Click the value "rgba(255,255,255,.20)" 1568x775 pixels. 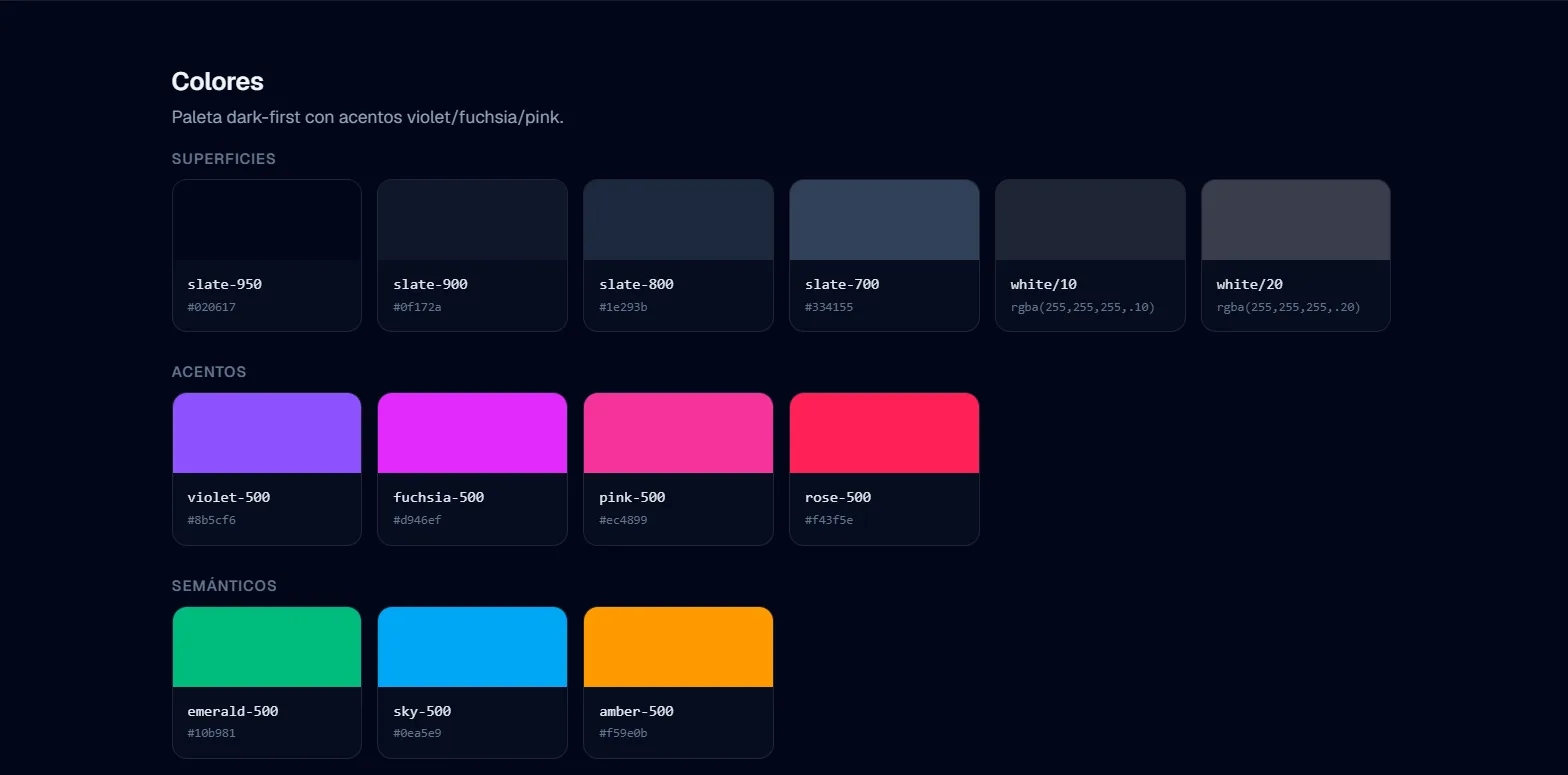click(1290, 307)
